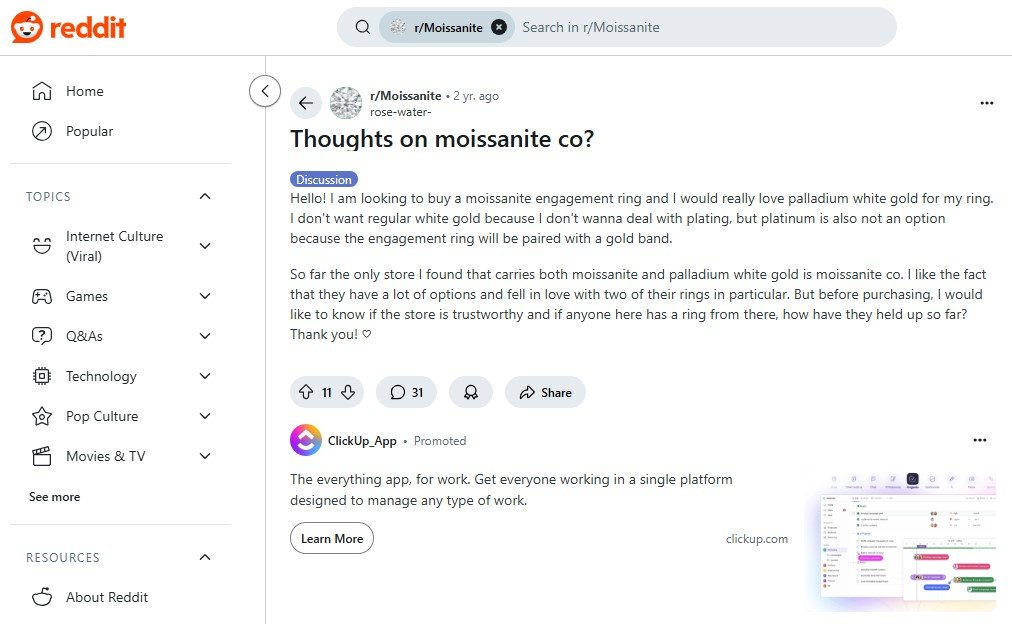Remove the r/Moissanite search filter

click(x=499, y=27)
